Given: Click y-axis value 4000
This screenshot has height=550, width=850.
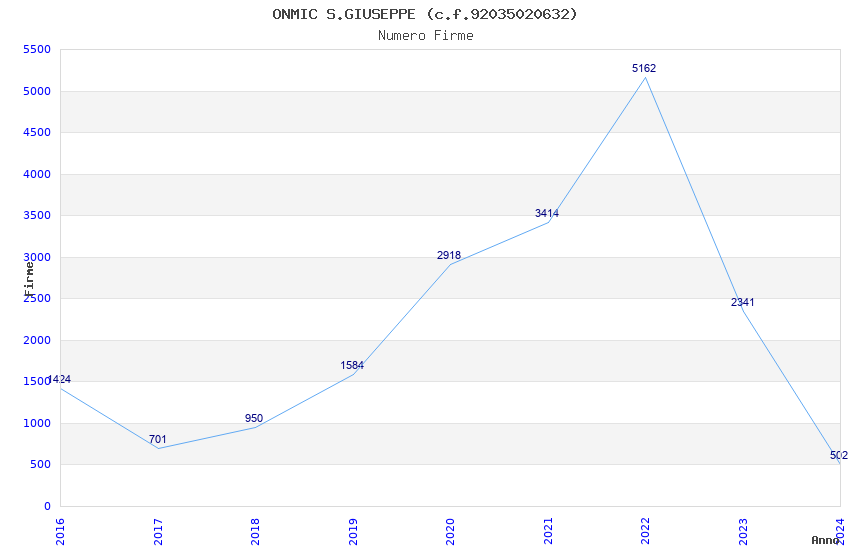Looking at the screenshot, I should pyautogui.click(x=37, y=174).
